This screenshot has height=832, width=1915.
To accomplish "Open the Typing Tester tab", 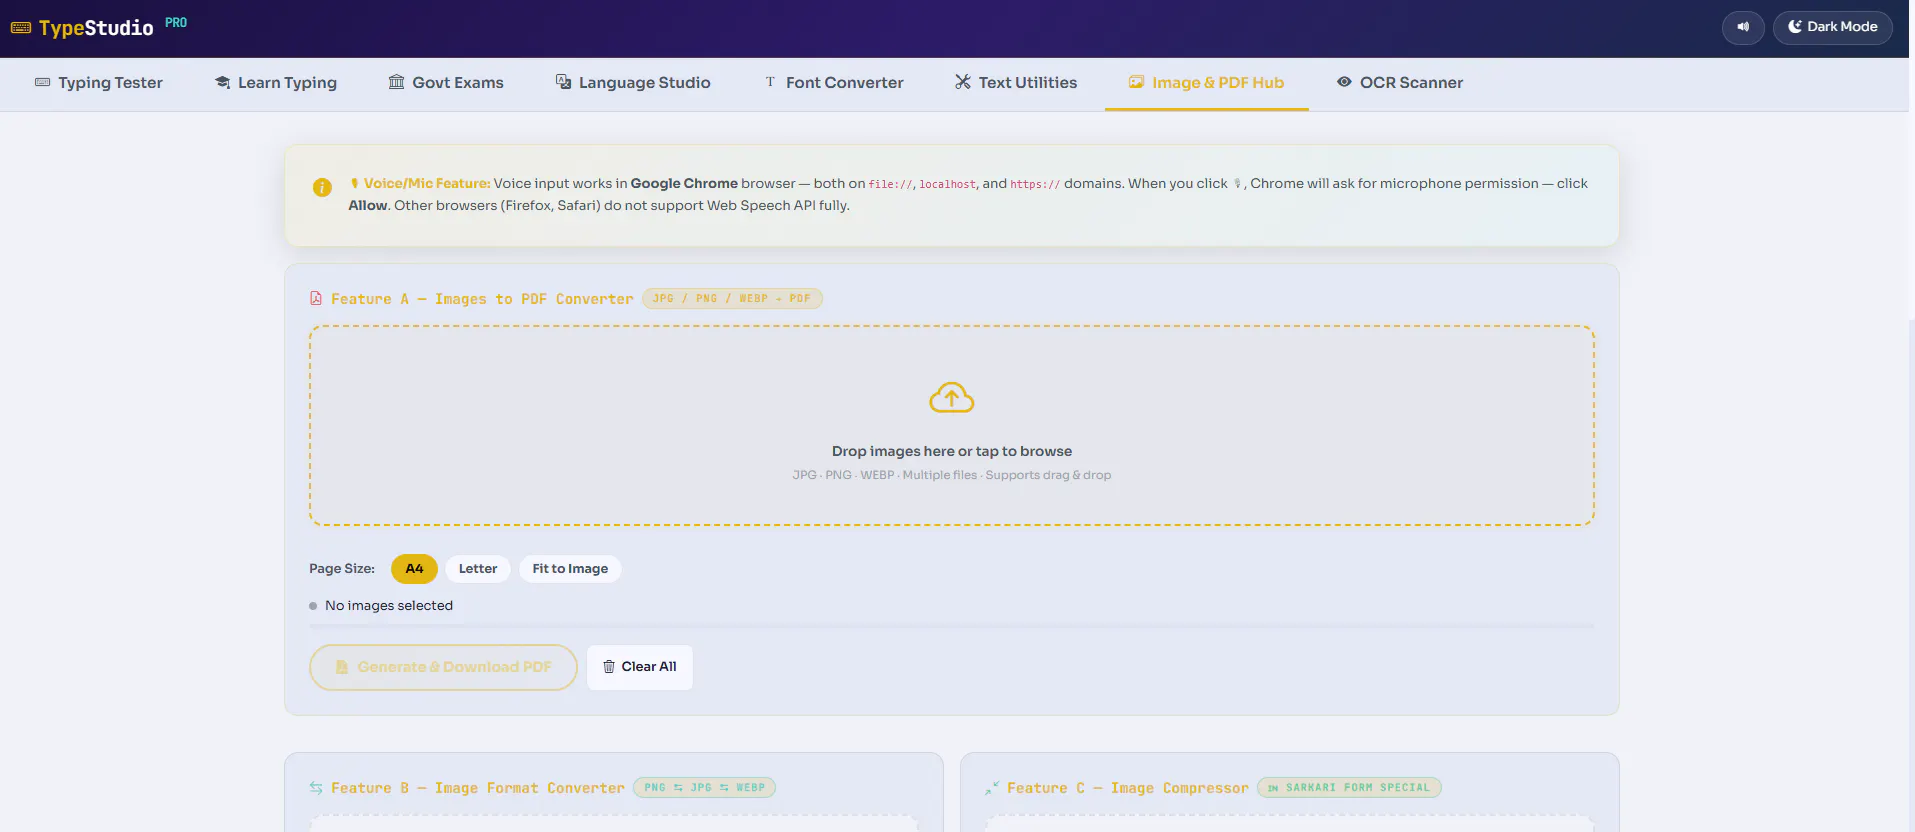I will click(x=99, y=83).
